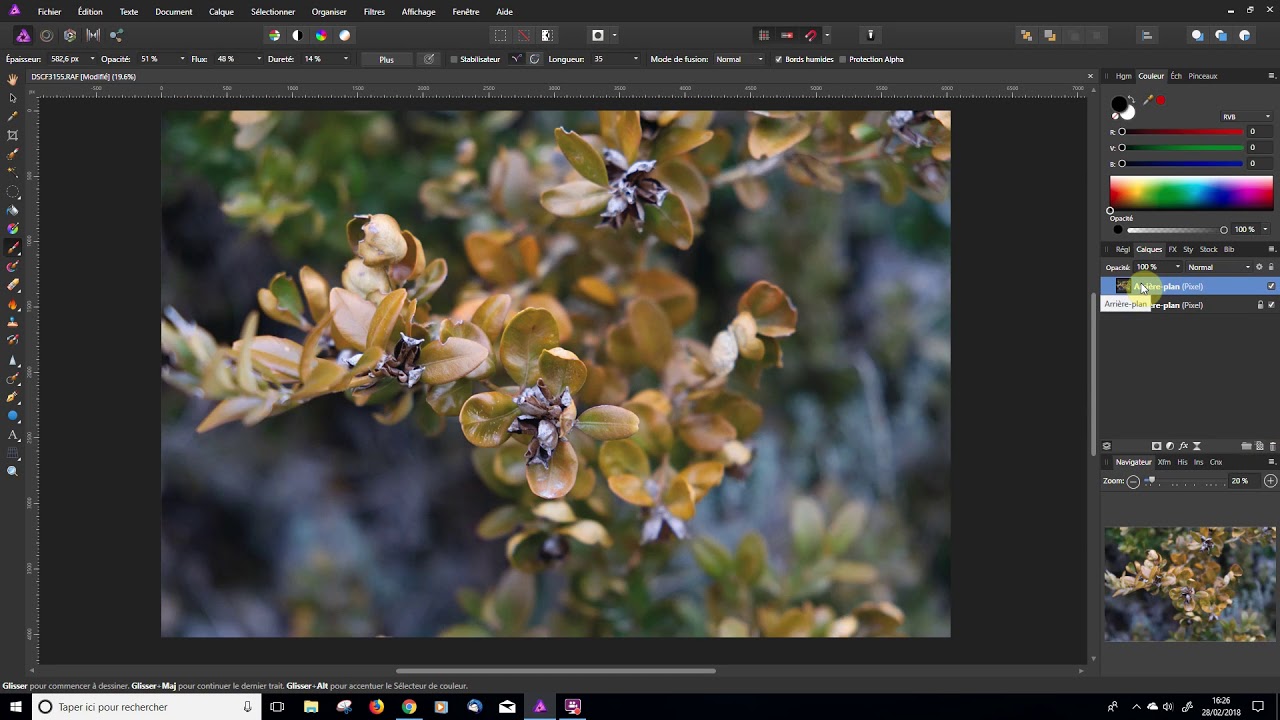Screen dimensions: 1280x720
Task: Add a mask layer icon
Action: point(1157,446)
